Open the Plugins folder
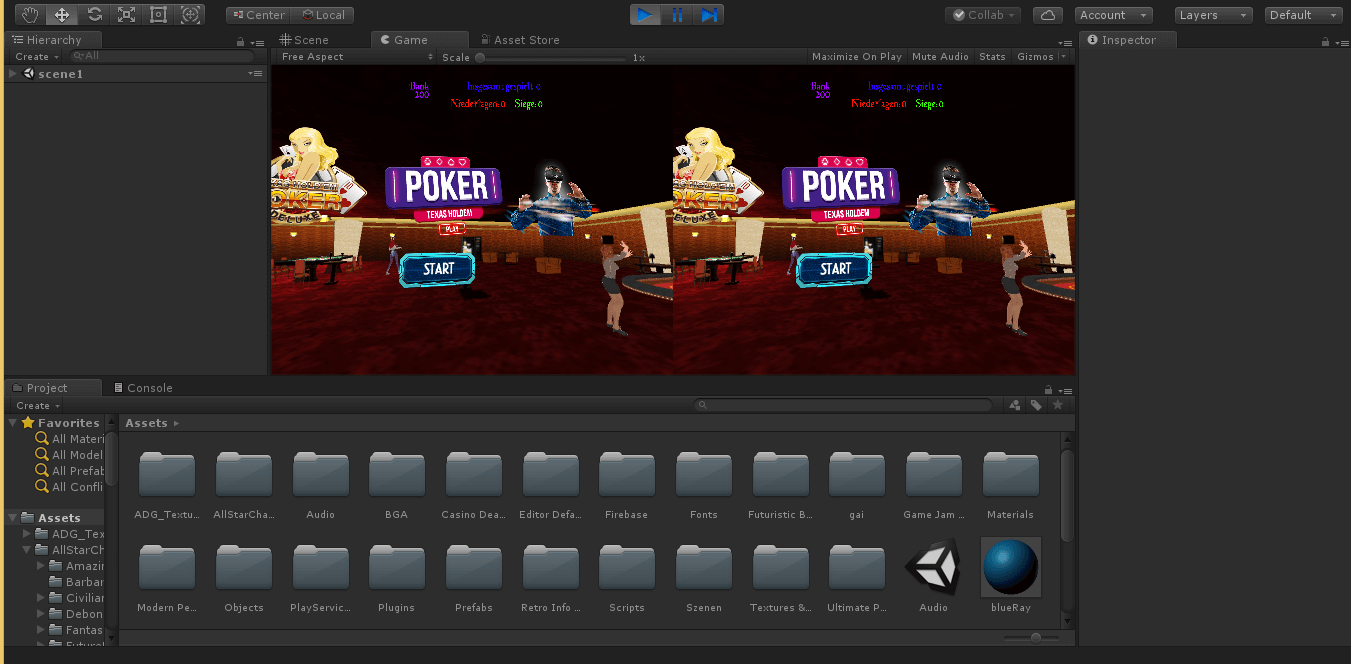 (397, 578)
